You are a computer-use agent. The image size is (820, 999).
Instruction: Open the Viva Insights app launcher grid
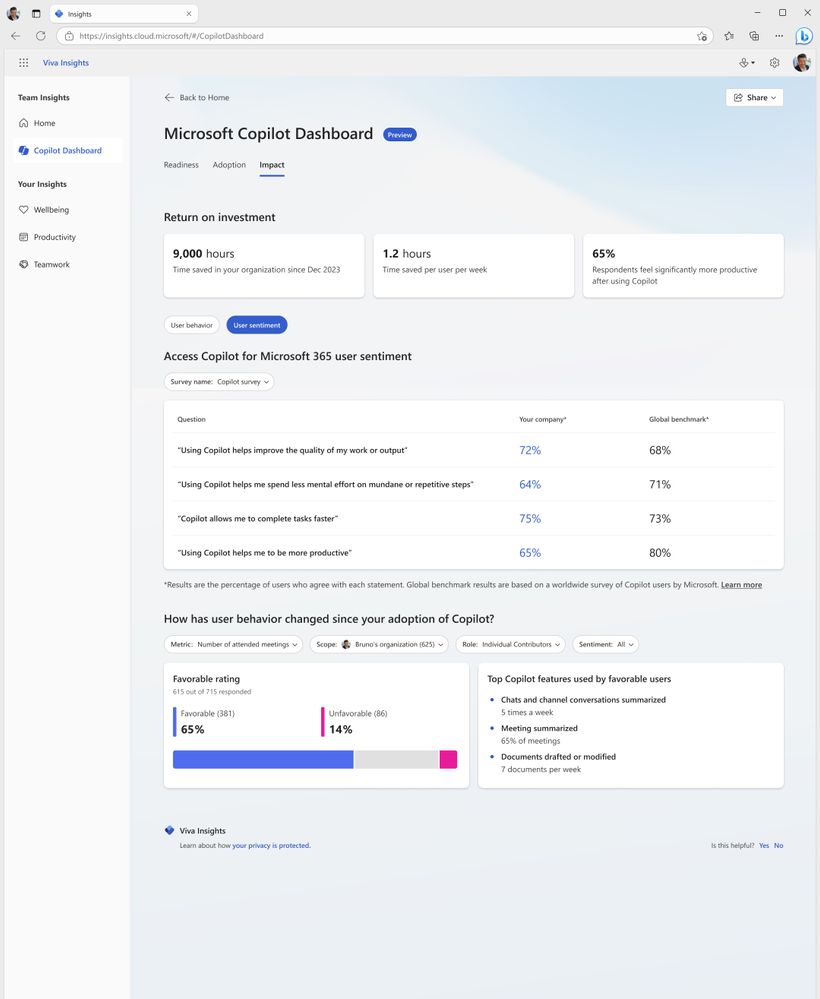pos(24,63)
